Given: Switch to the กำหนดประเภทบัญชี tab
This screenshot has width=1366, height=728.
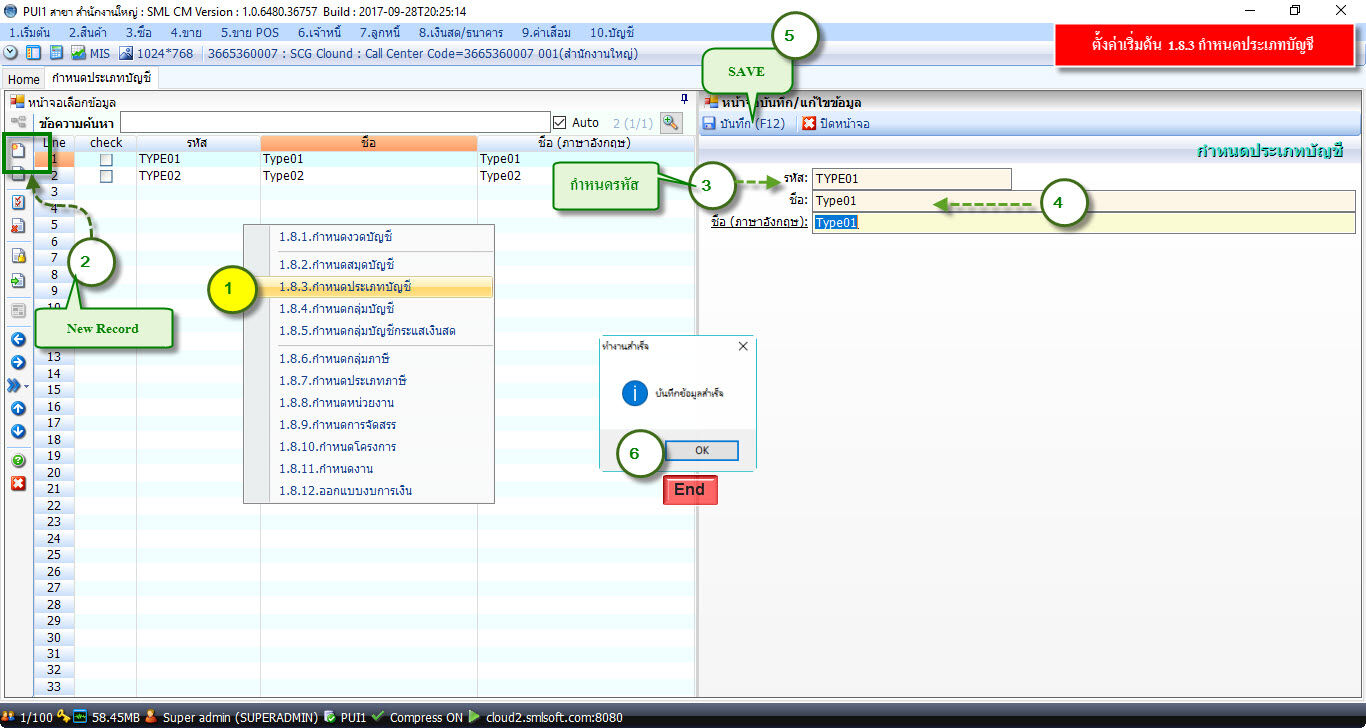Looking at the screenshot, I should (100, 79).
